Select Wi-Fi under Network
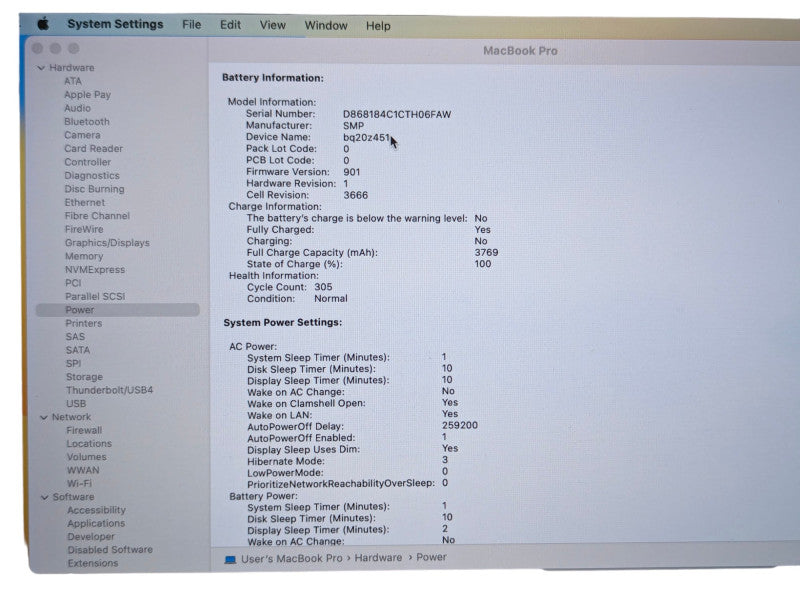The height and width of the screenshot is (602, 800). [x=79, y=483]
